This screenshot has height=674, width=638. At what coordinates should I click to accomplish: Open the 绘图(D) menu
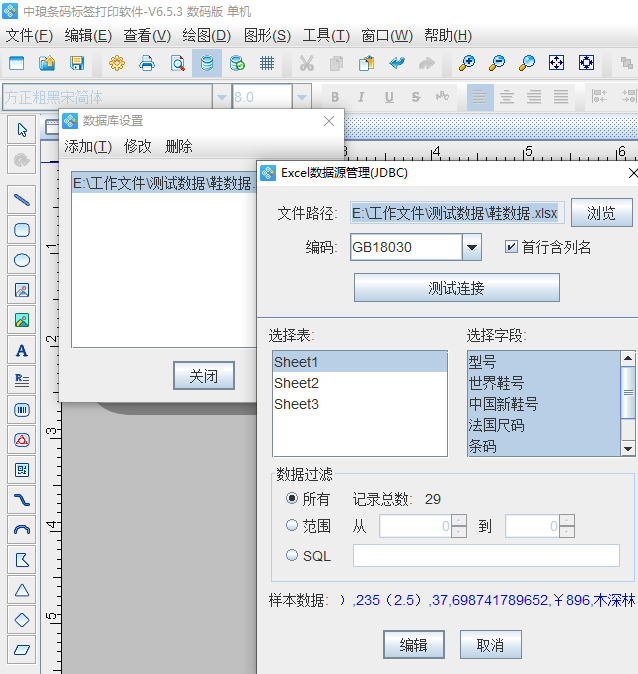[x=206, y=35]
